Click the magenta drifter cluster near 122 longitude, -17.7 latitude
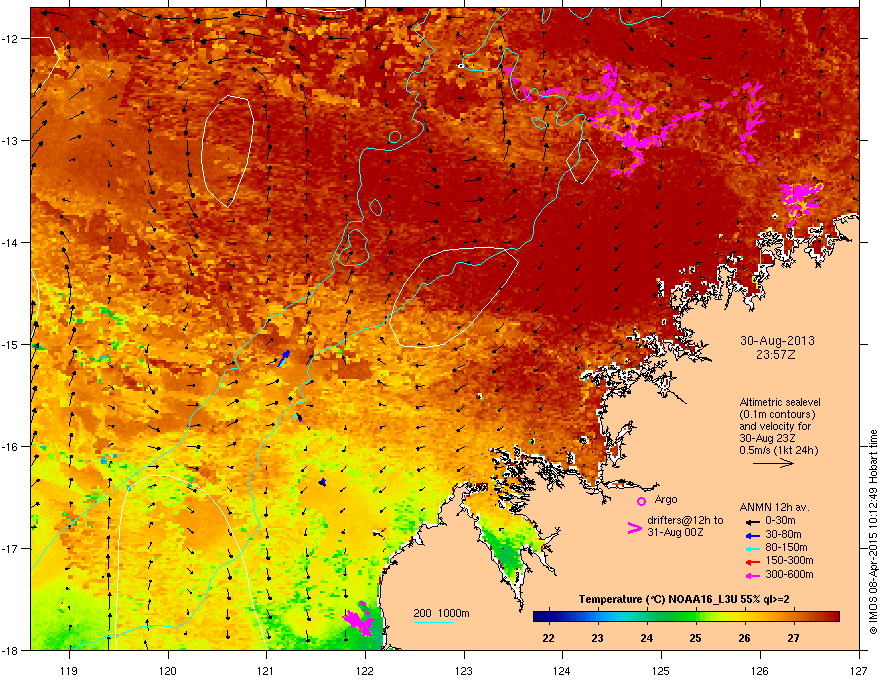The width and height of the screenshot is (880, 680). click(x=359, y=621)
